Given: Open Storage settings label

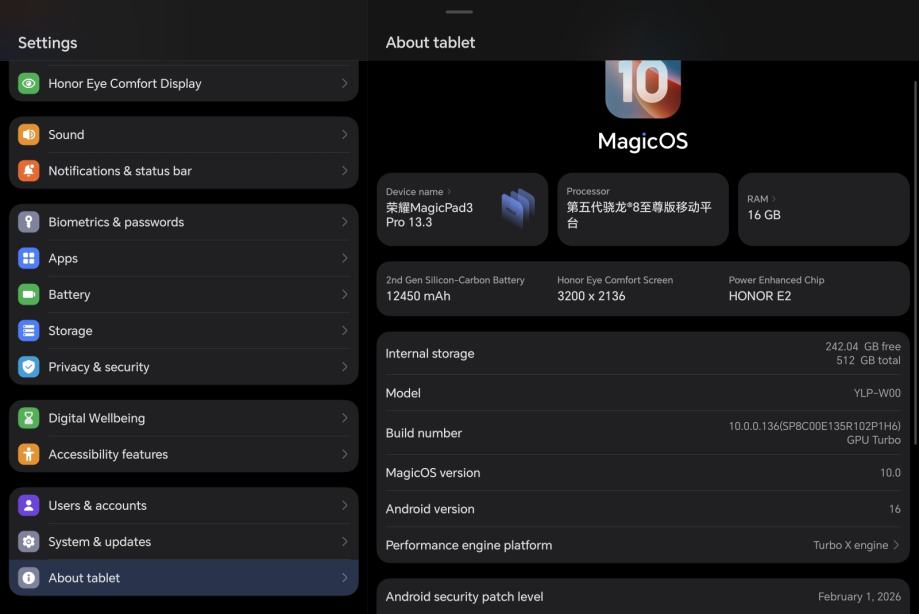Looking at the screenshot, I should tap(70, 331).
